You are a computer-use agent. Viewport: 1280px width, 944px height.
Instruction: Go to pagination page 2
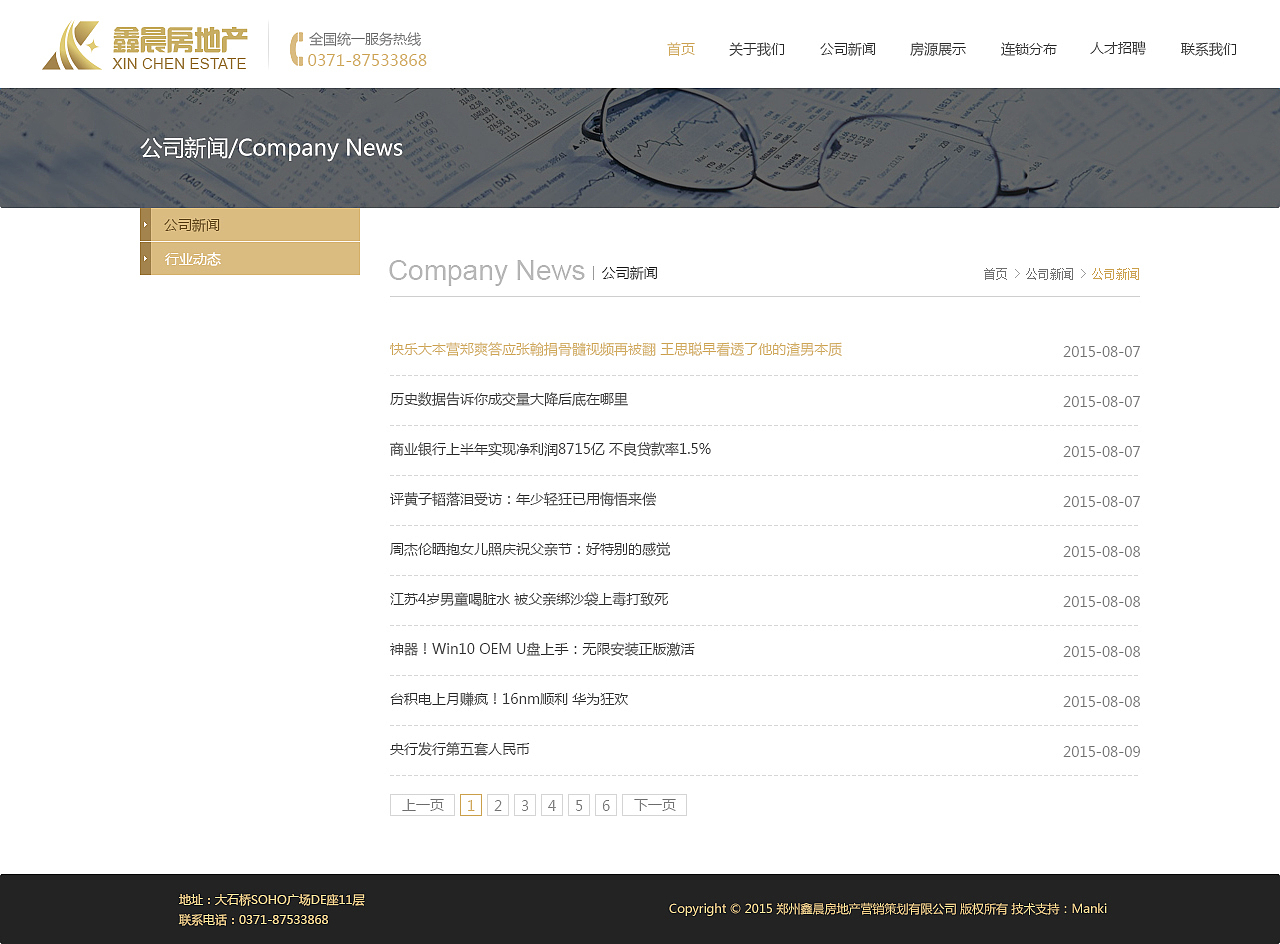[x=498, y=805]
